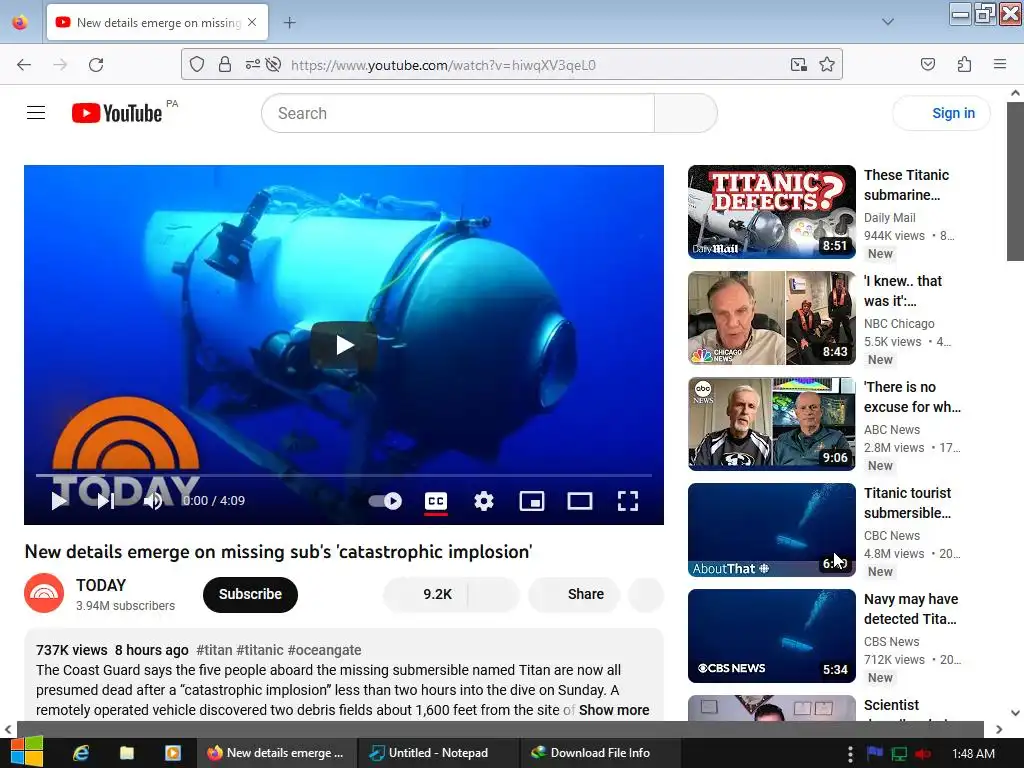
Task: Go to the YouTube home logo
Action: pos(117,113)
